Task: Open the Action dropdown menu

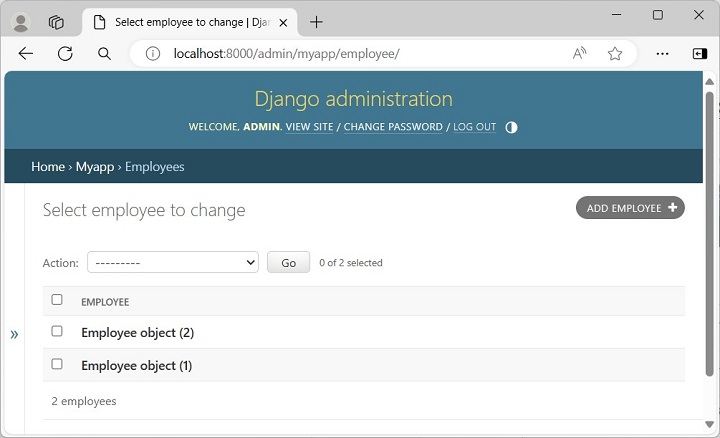Action: point(173,262)
